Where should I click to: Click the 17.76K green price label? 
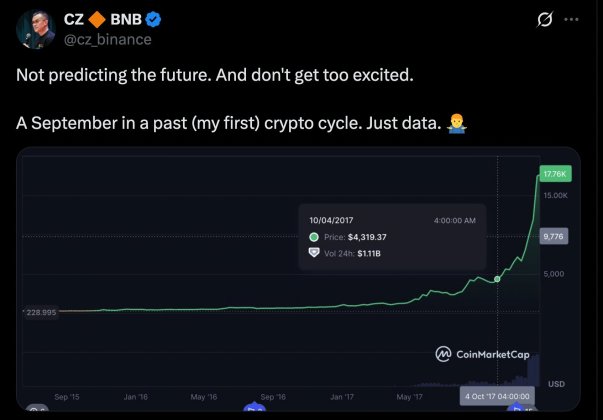[x=553, y=175]
